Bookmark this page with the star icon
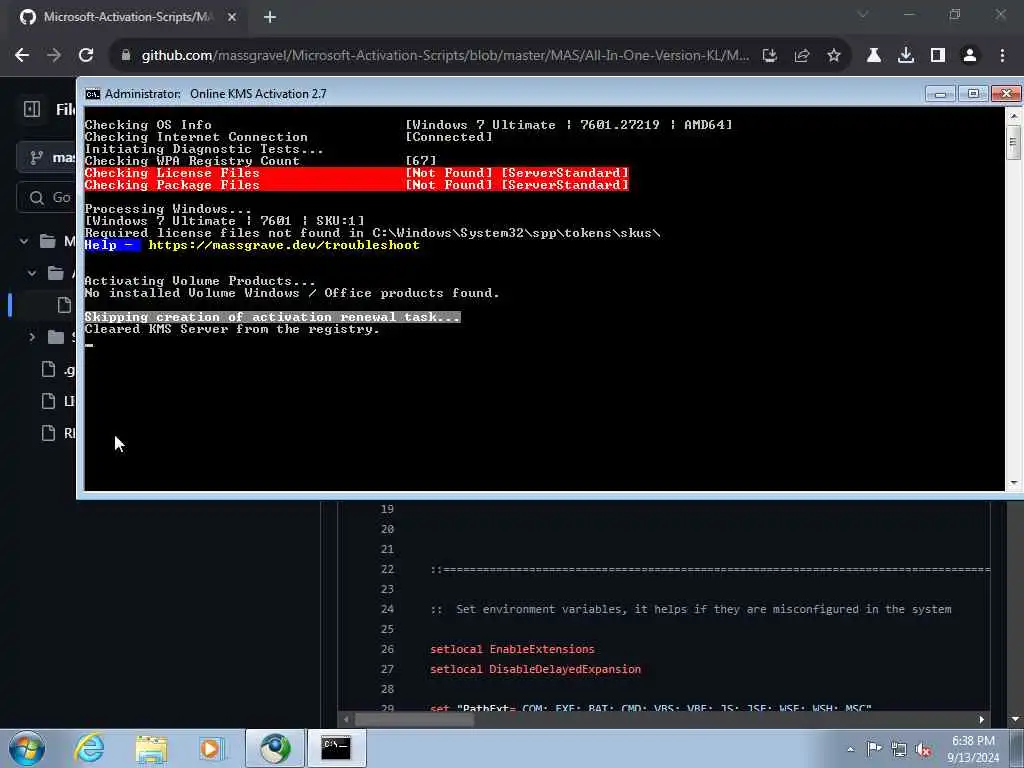 834,56
